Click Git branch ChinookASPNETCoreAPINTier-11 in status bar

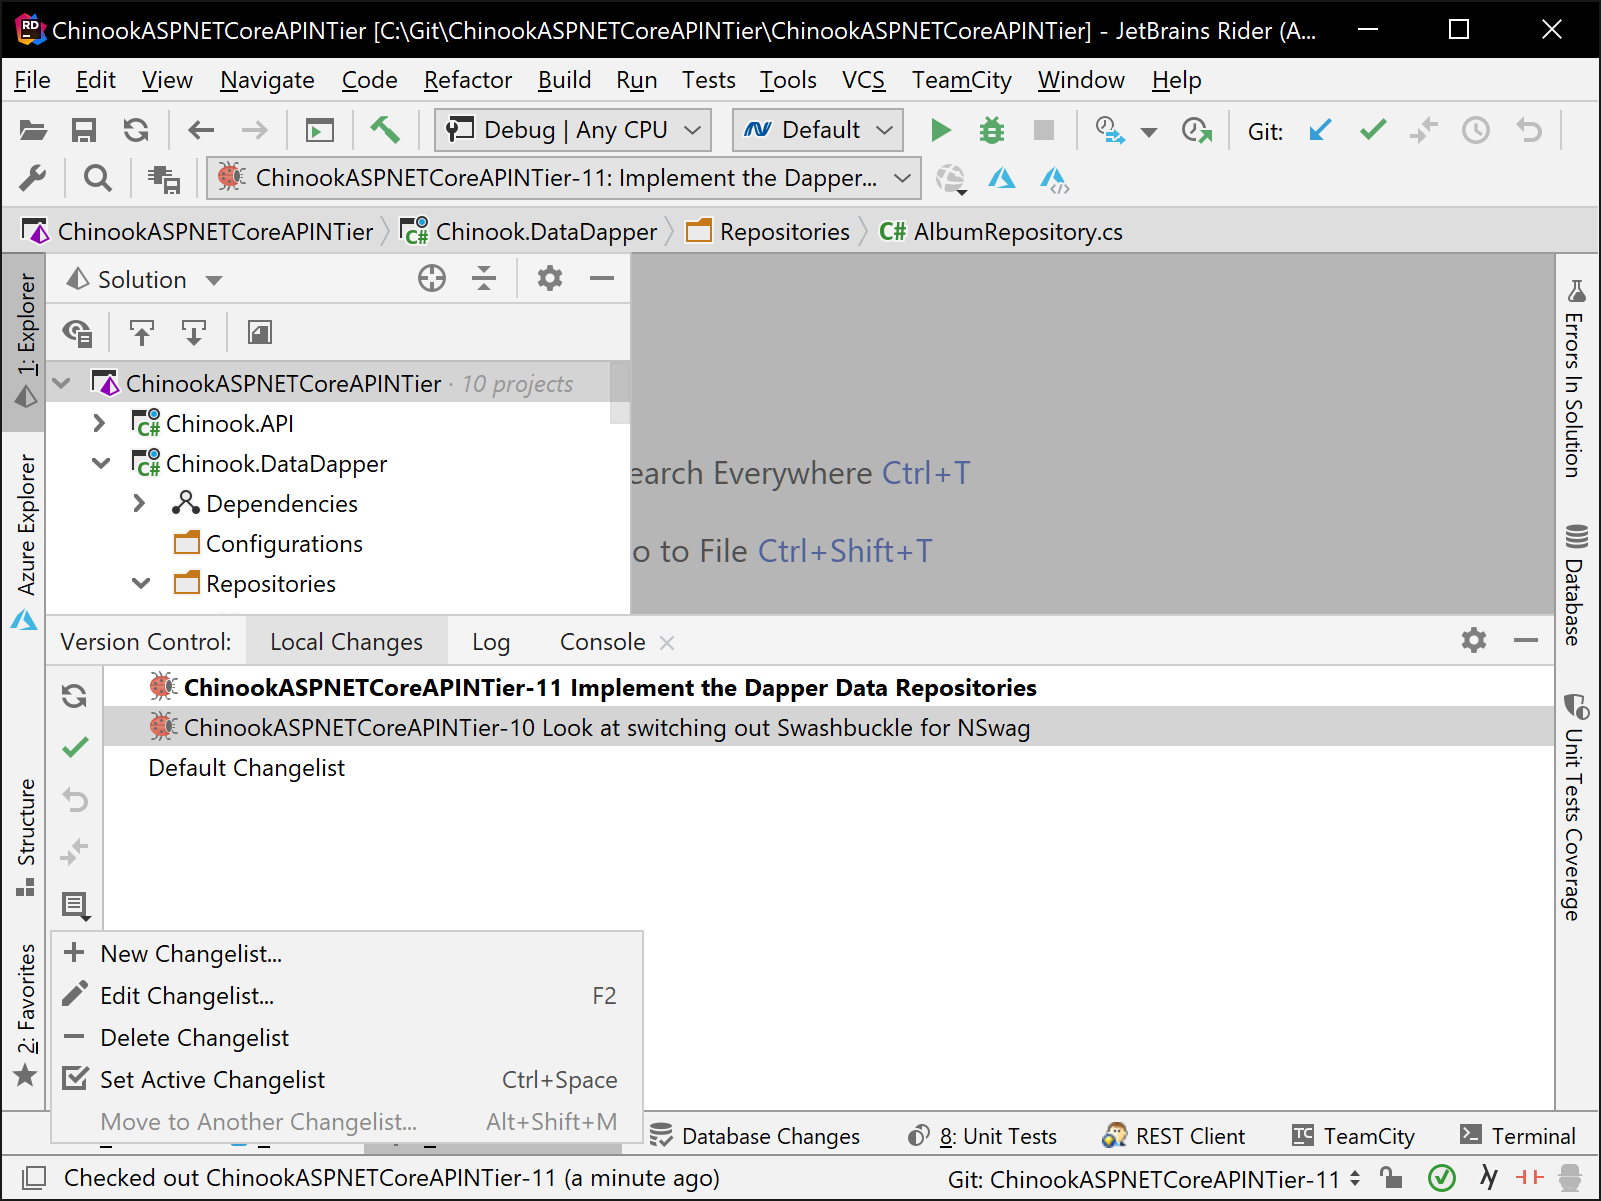click(1154, 1180)
